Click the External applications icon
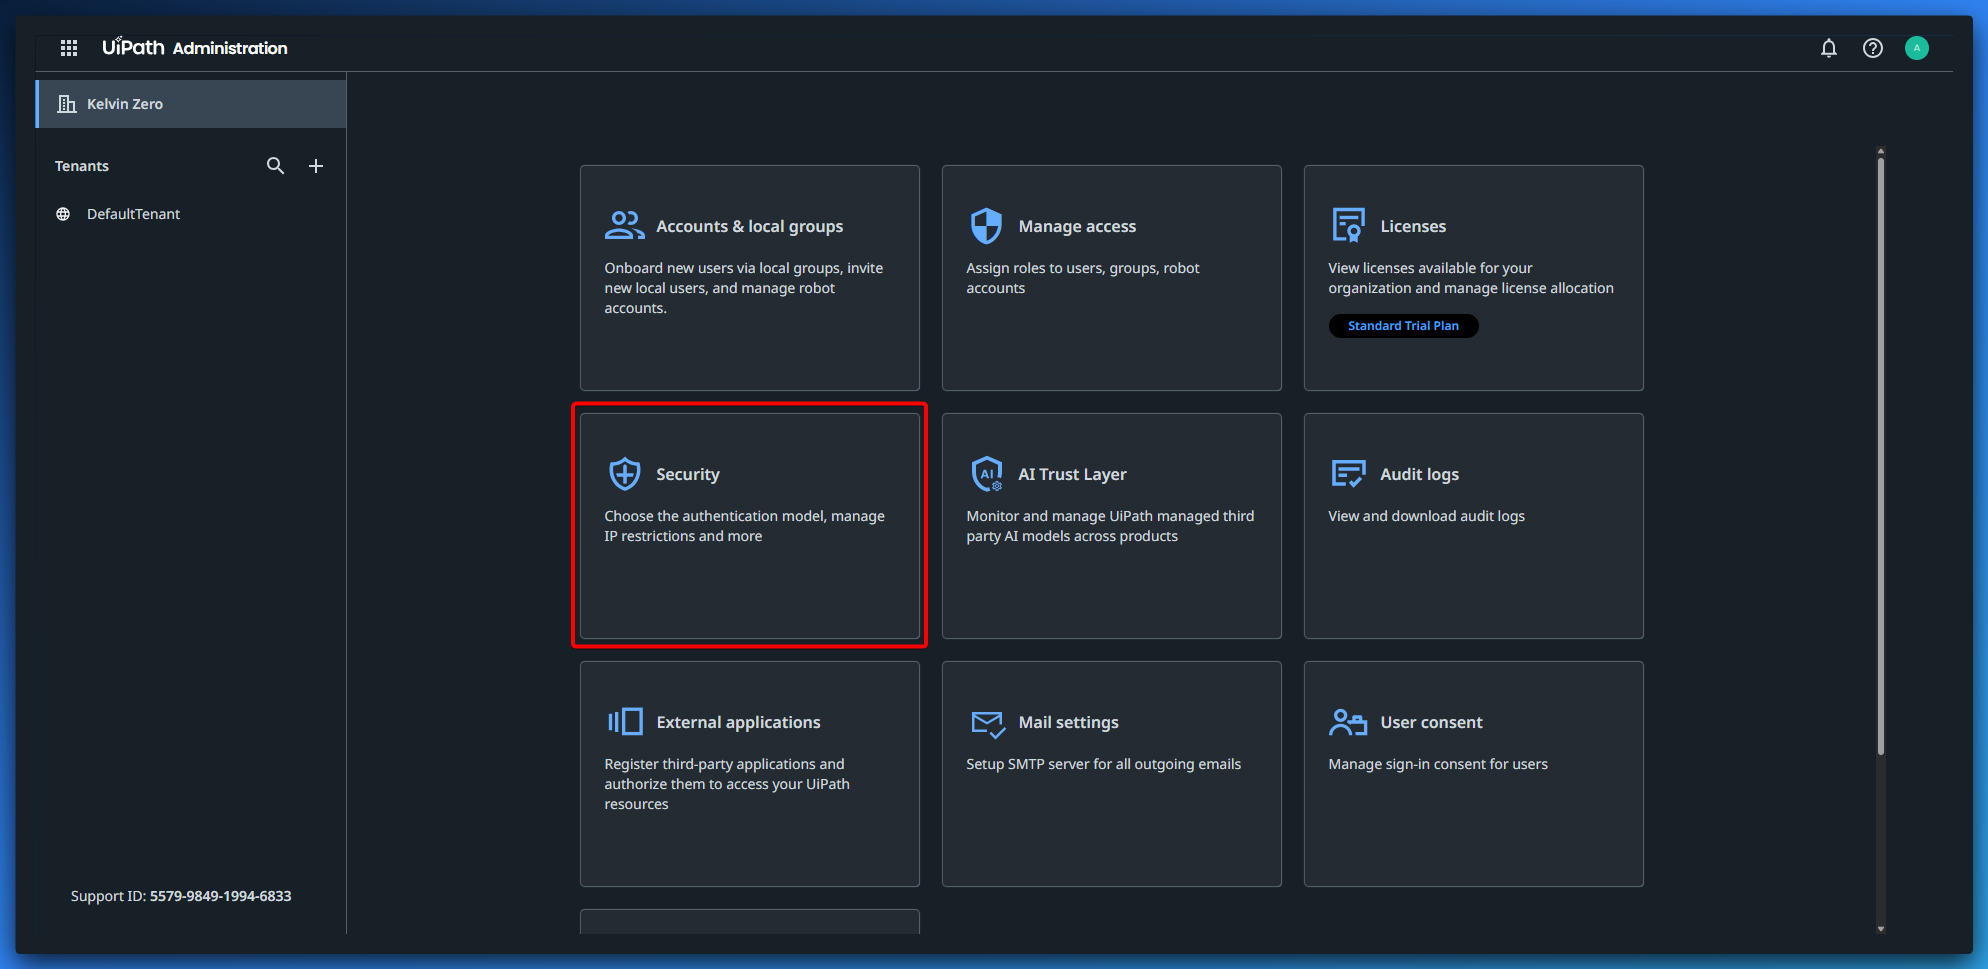The width and height of the screenshot is (1988, 969). point(625,722)
